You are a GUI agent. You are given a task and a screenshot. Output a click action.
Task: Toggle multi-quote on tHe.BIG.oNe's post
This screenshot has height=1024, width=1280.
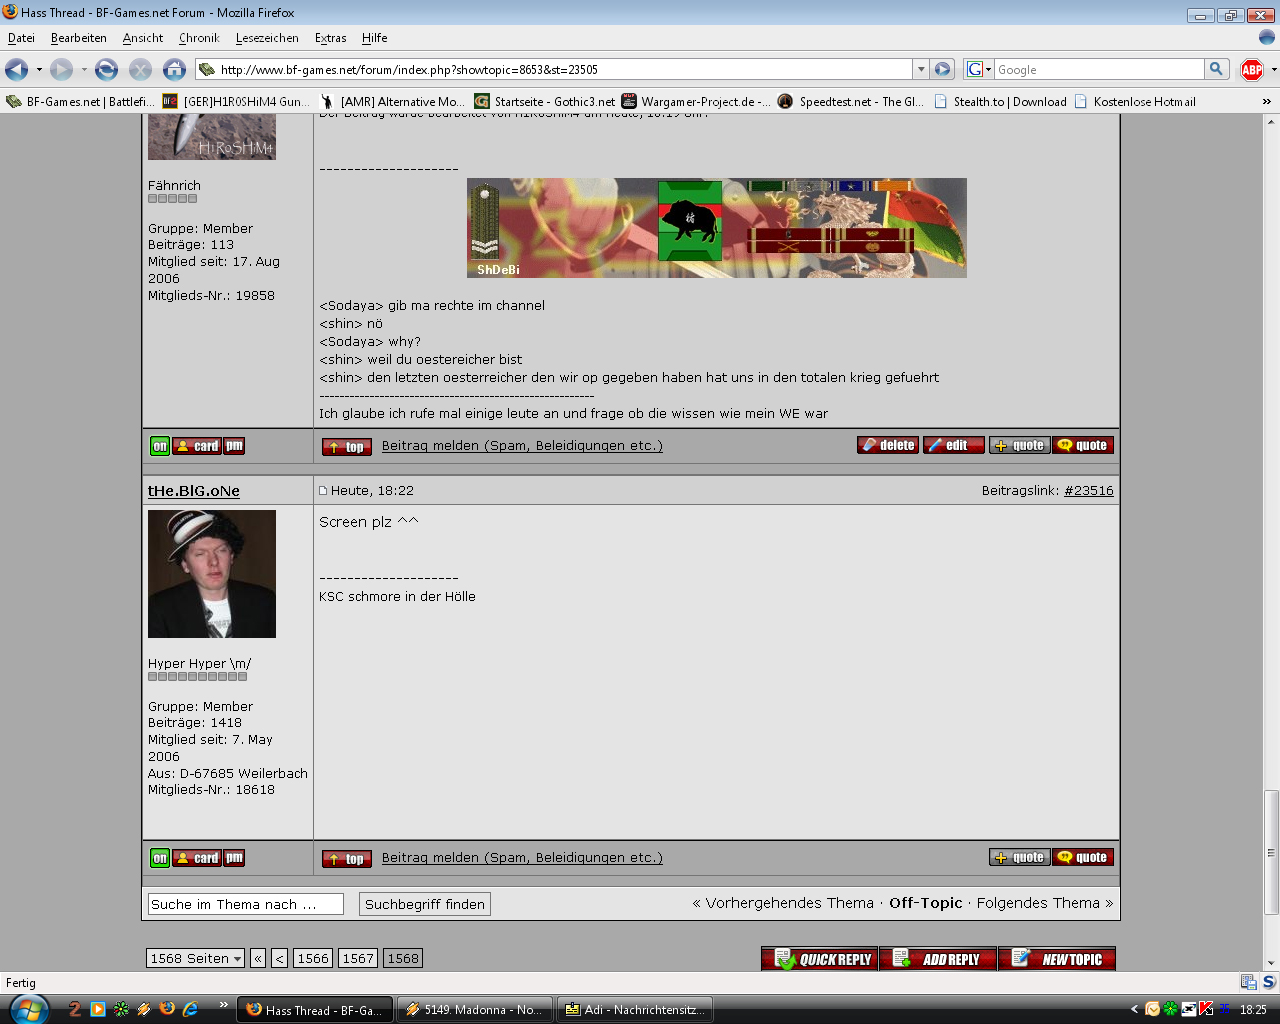pos(1019,858)
